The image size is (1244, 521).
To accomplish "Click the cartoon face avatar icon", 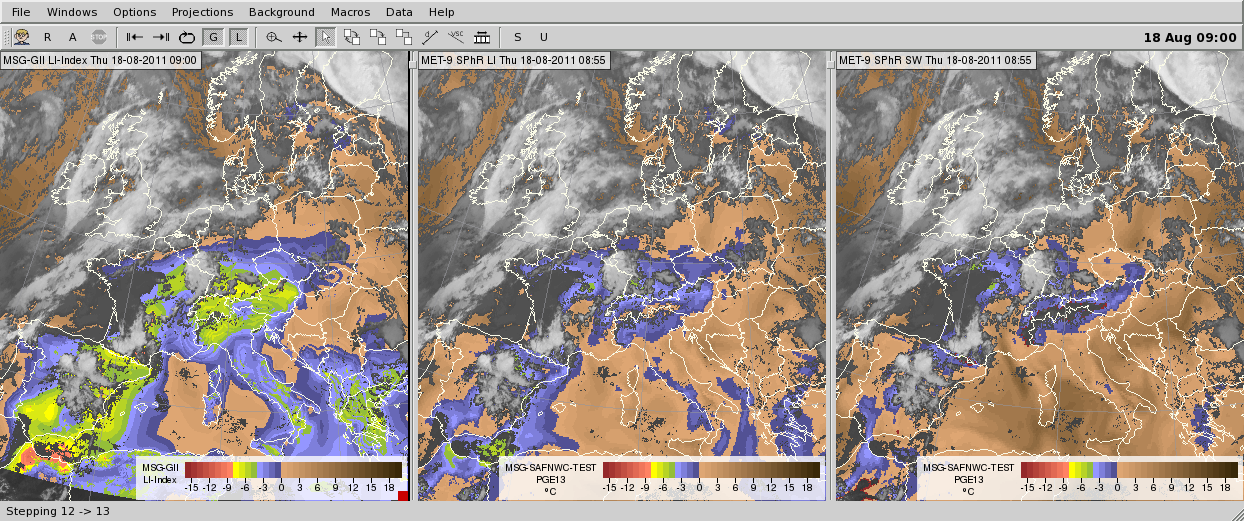I will (x=21, y=37).
